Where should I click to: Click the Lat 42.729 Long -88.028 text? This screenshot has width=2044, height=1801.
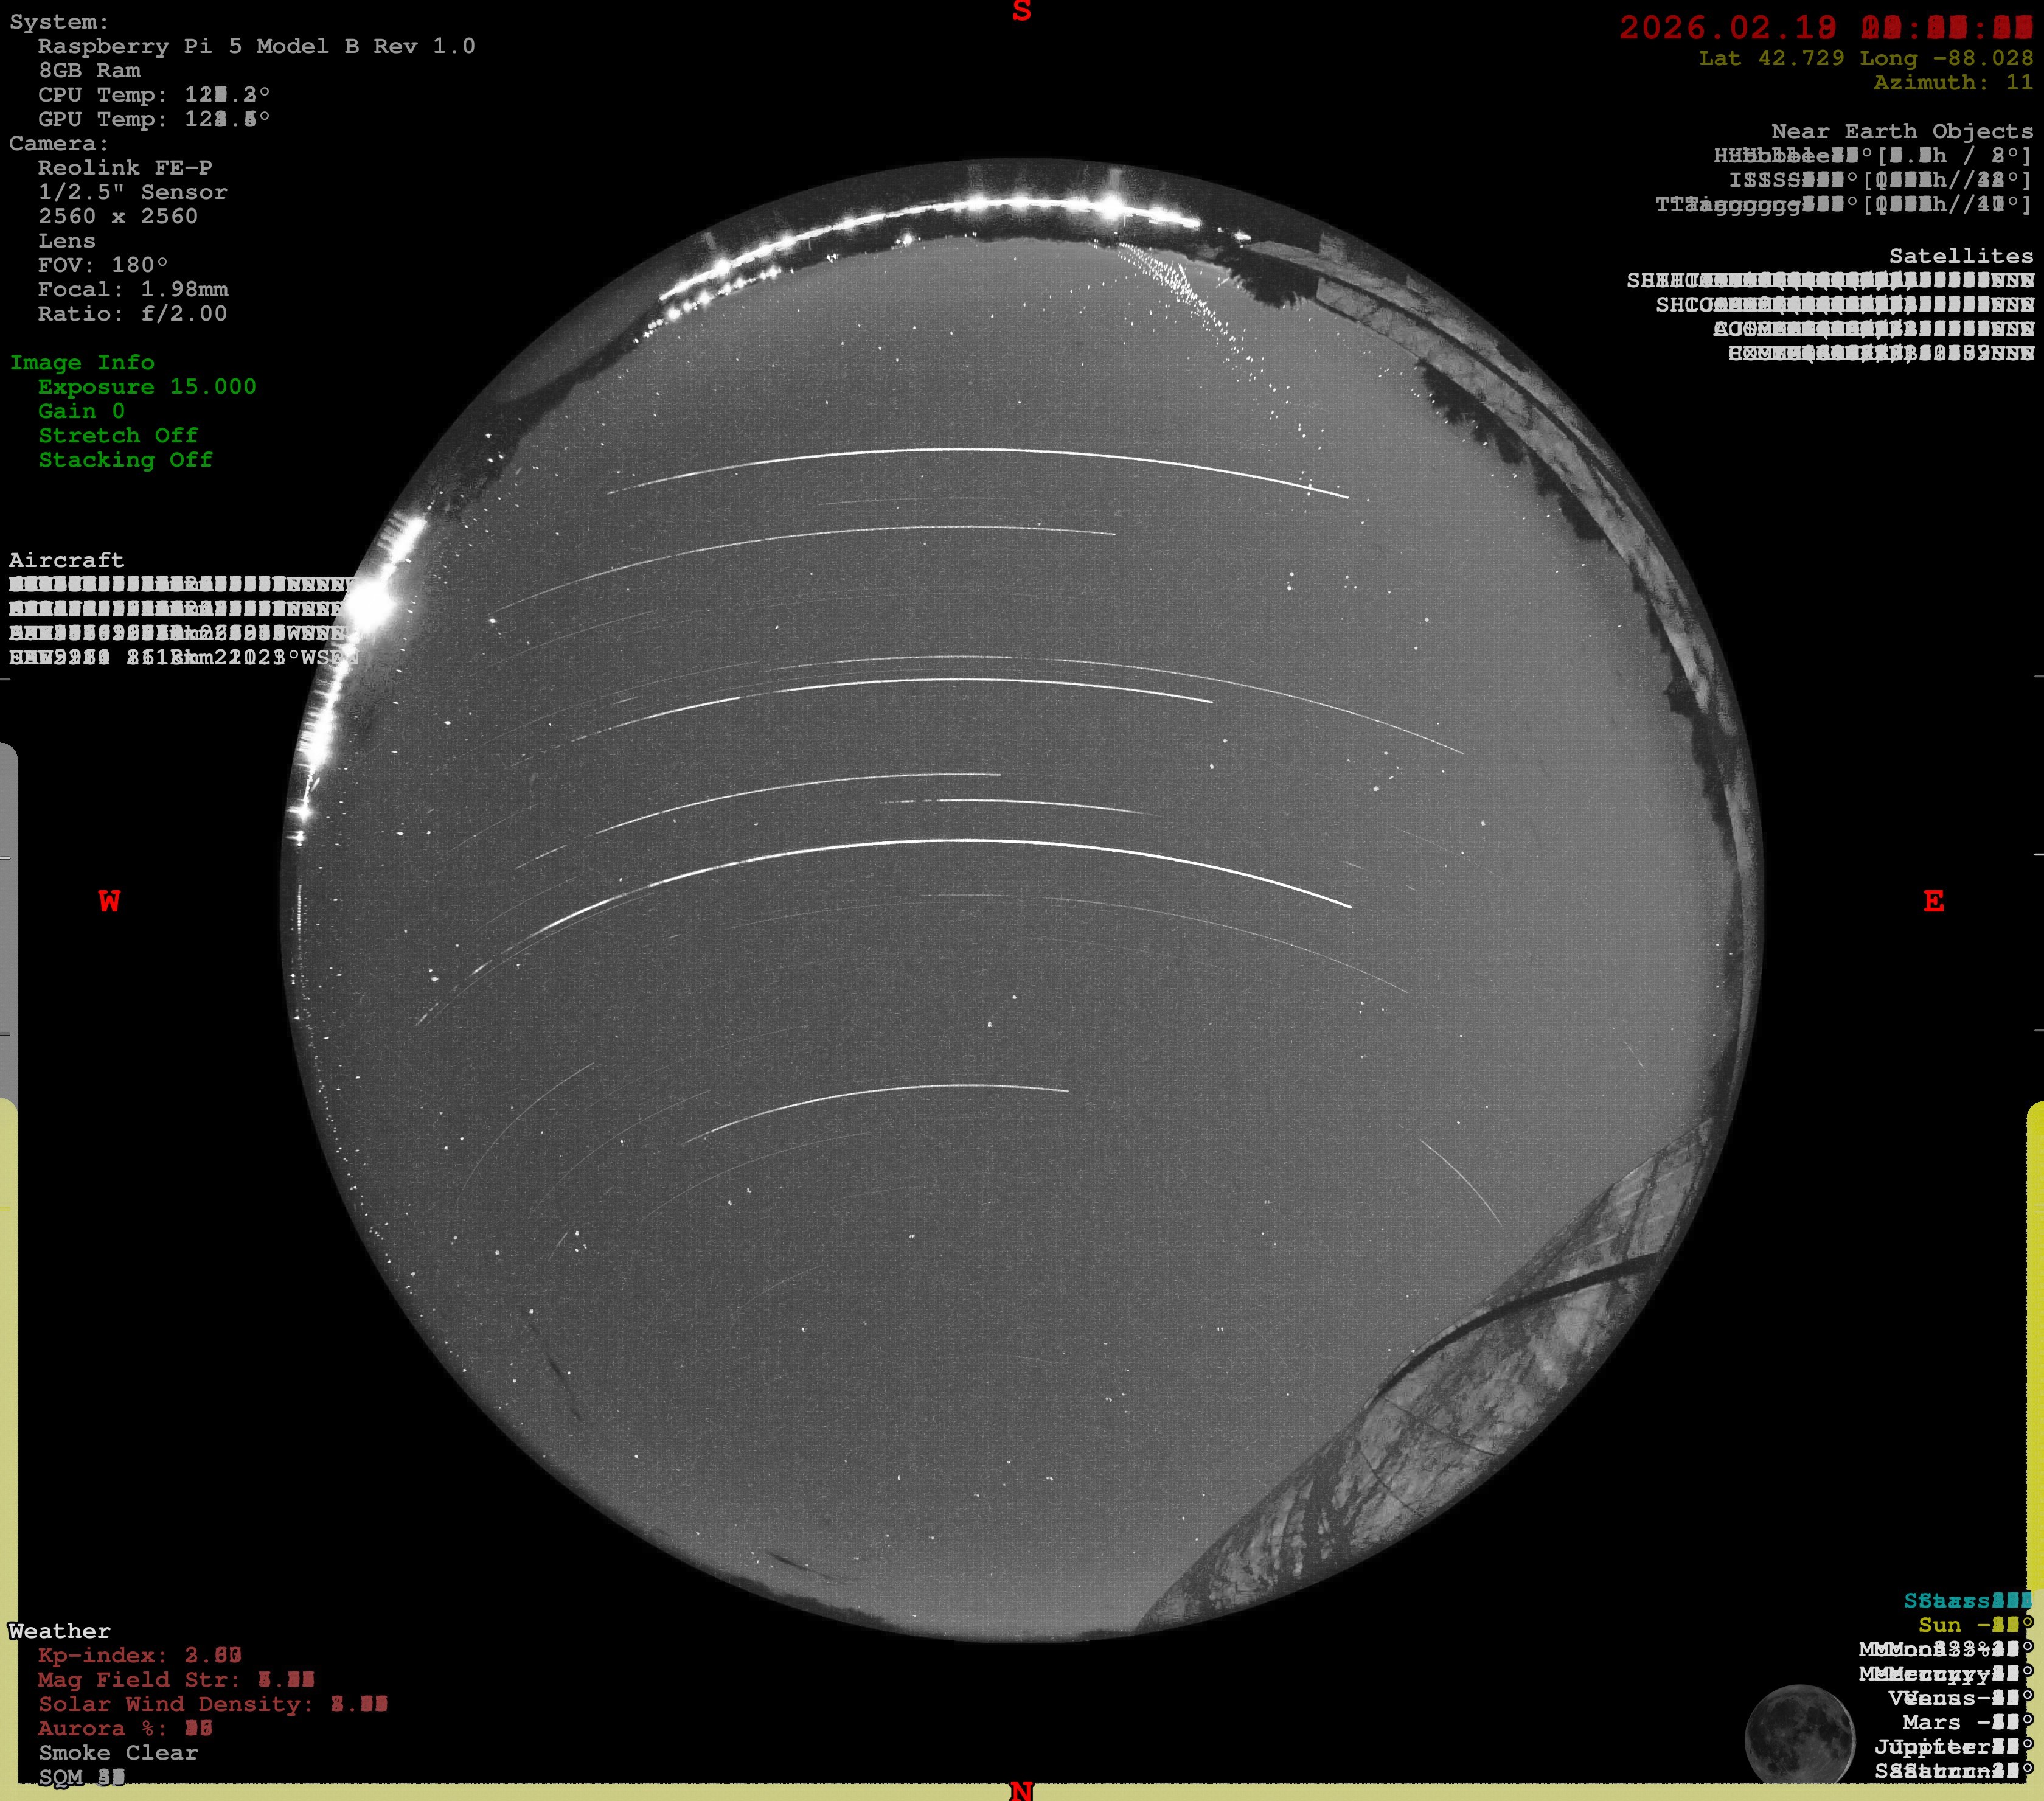(x=1865, y=58)
